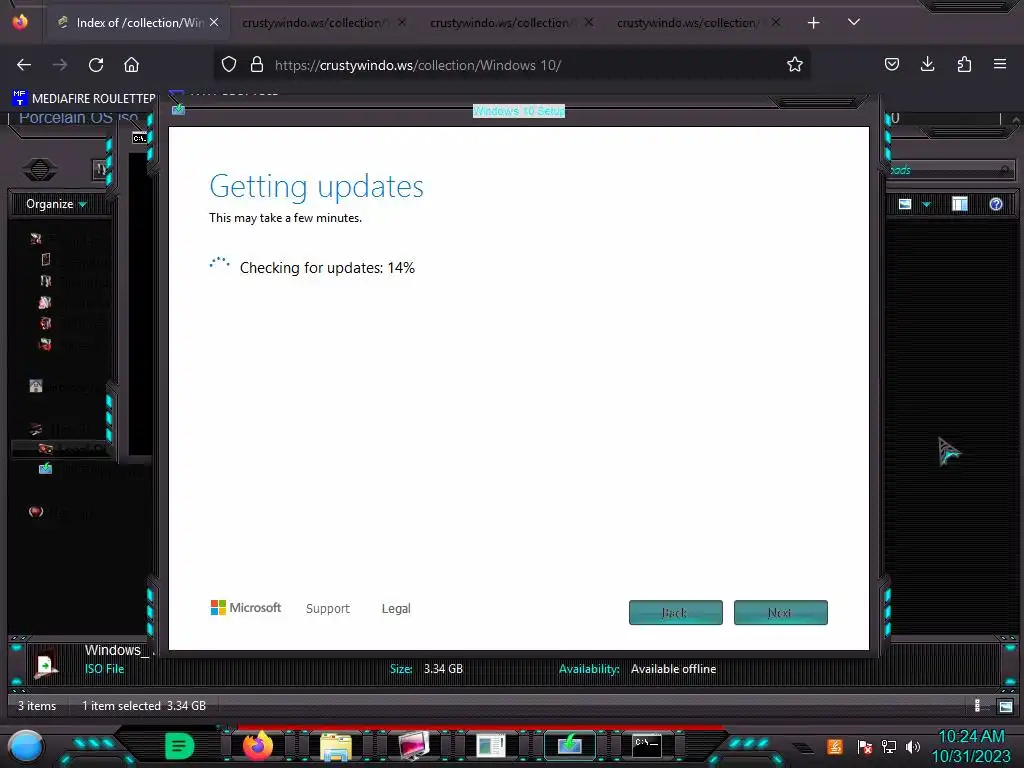Open Explorer change view dropdown arrow

926,204
